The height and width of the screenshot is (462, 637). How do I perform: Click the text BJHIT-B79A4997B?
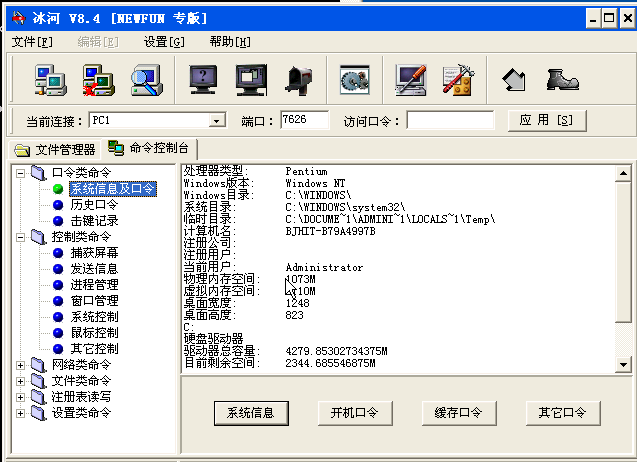point(330,232)
